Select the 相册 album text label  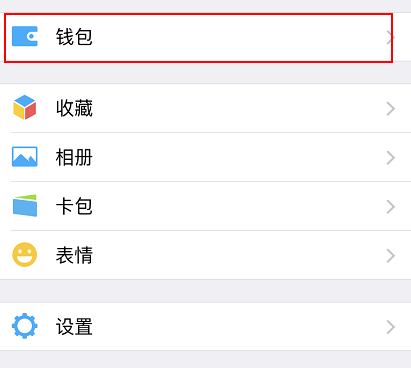click(x=74, y=157)
